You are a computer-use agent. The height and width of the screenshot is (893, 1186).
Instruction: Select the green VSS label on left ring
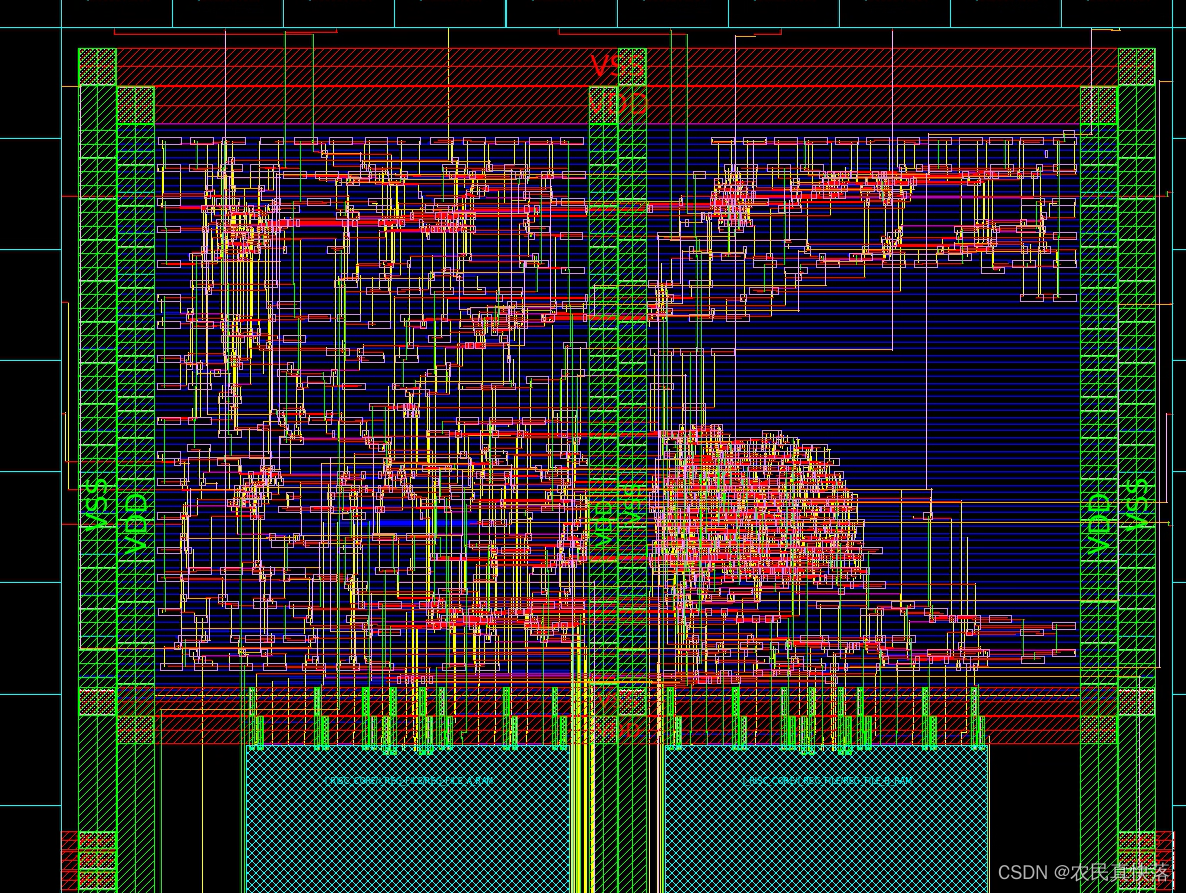(97, 505)
